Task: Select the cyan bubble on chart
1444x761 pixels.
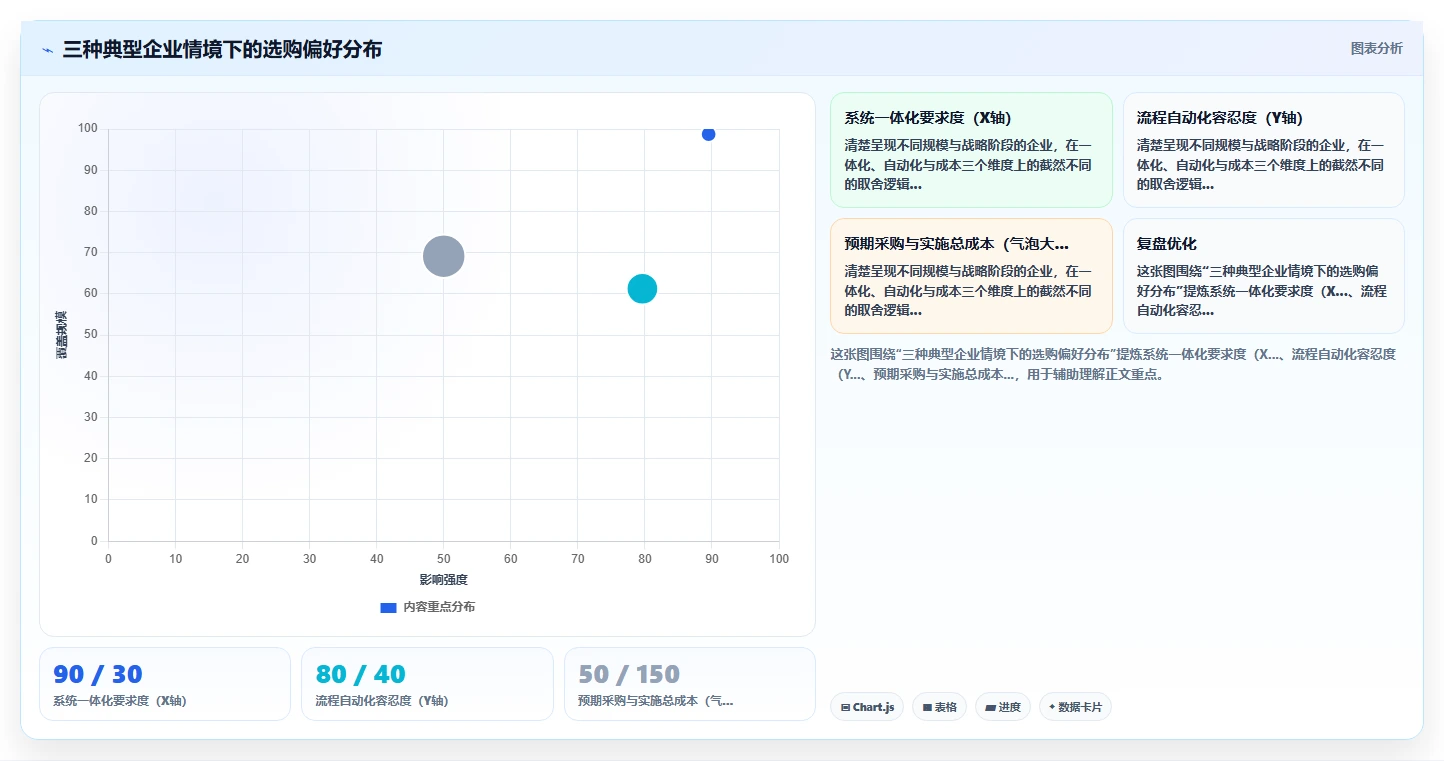Action: (642, 289)
